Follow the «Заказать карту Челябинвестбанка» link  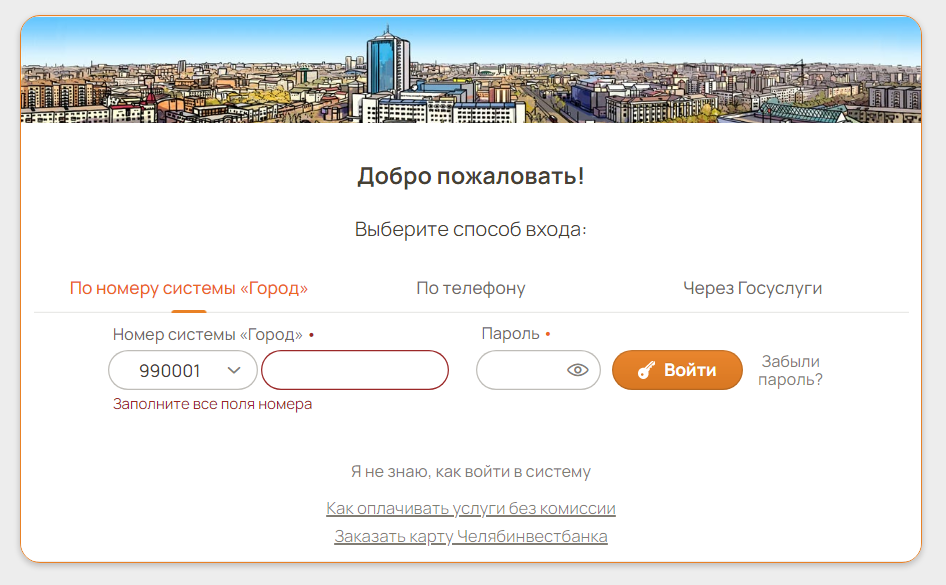click(x=471, y=536)
